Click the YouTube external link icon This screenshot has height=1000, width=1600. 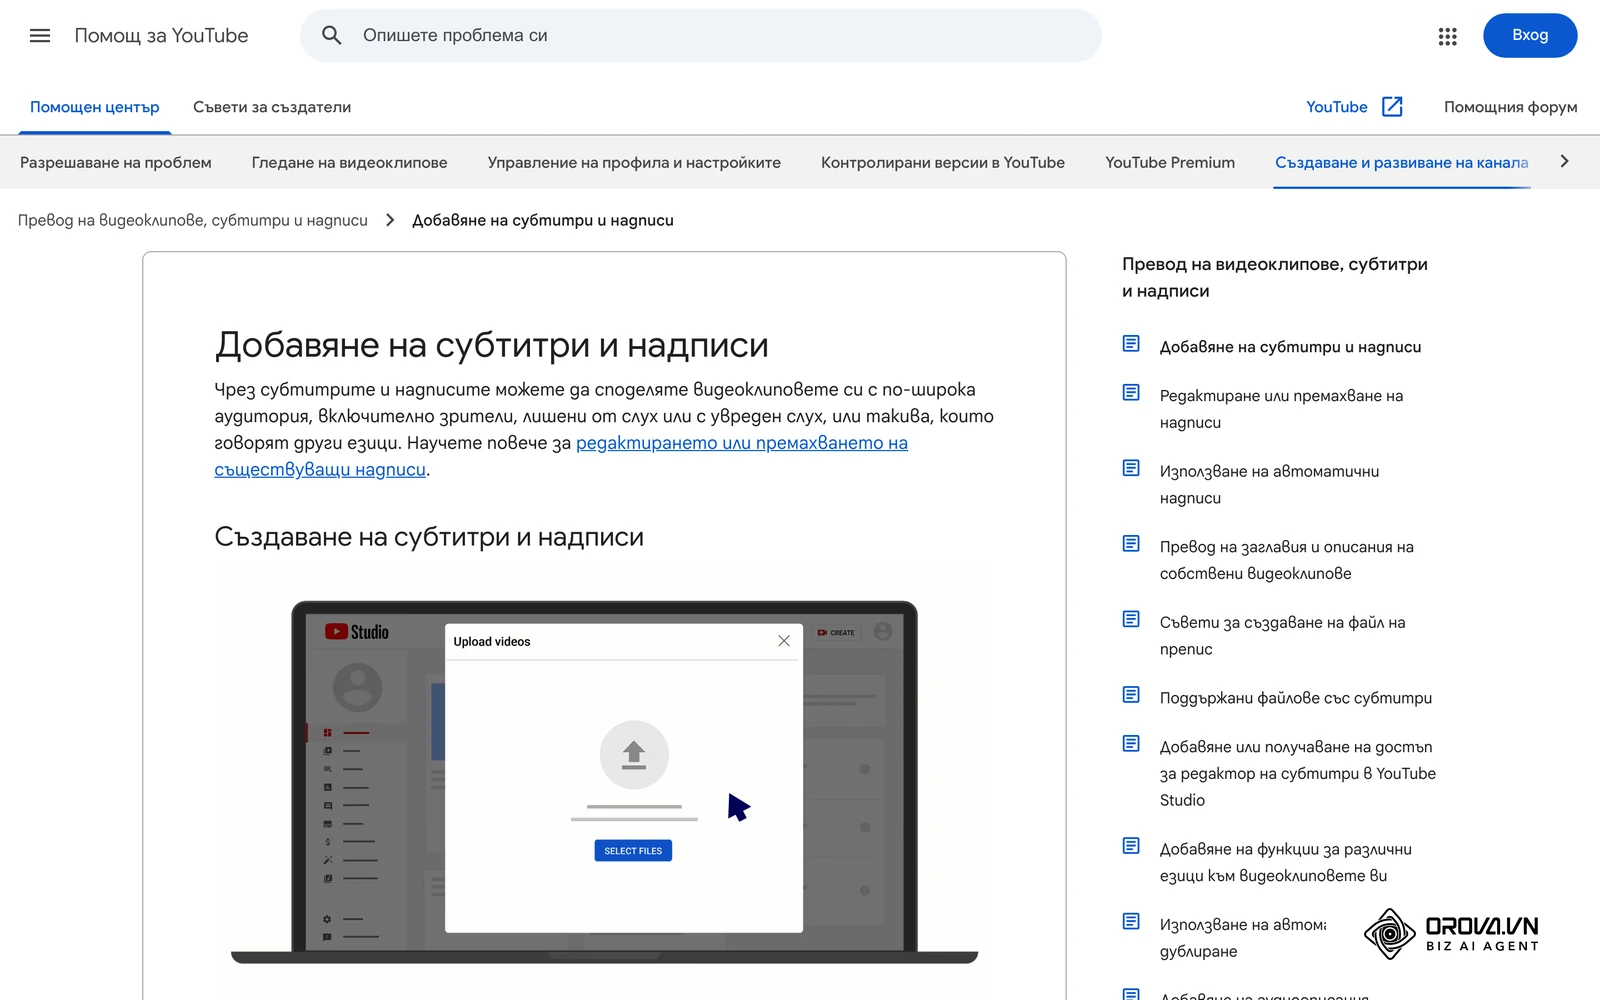(x=1392, y=107)
